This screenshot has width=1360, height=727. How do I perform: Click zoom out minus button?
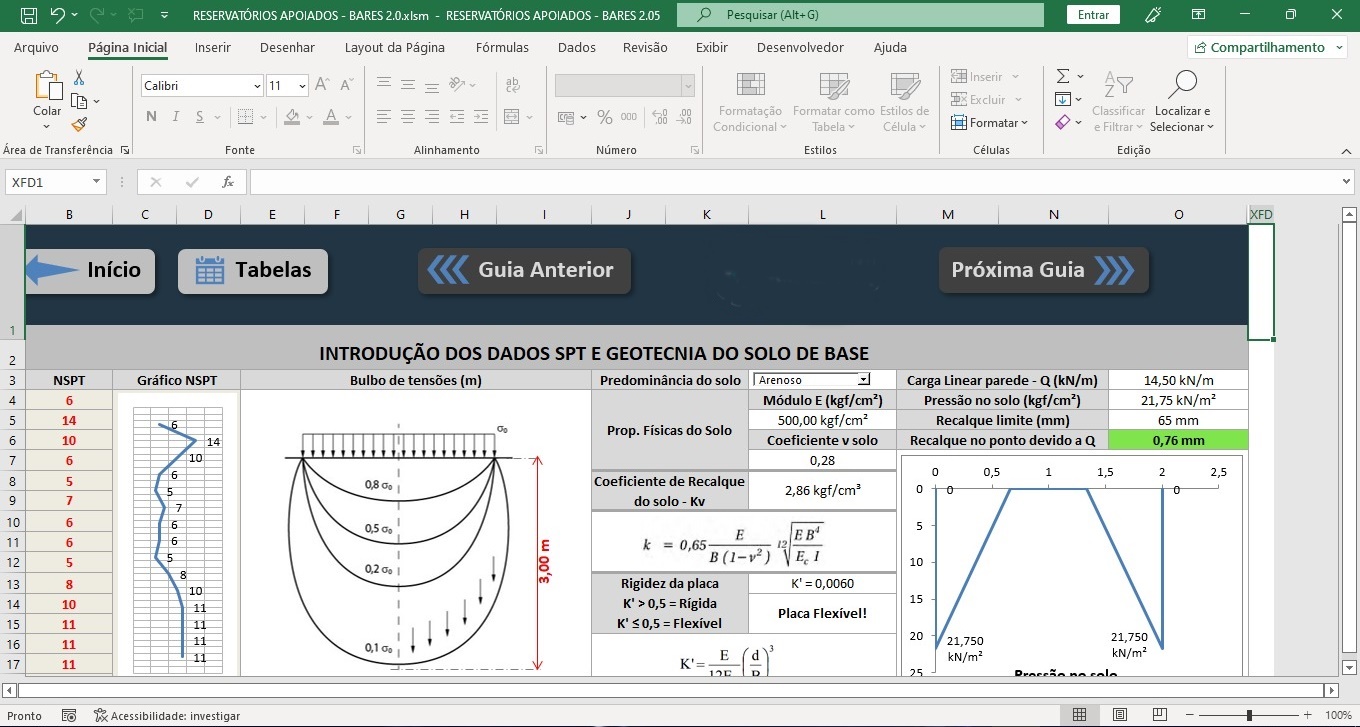[x=1189, y=715]
